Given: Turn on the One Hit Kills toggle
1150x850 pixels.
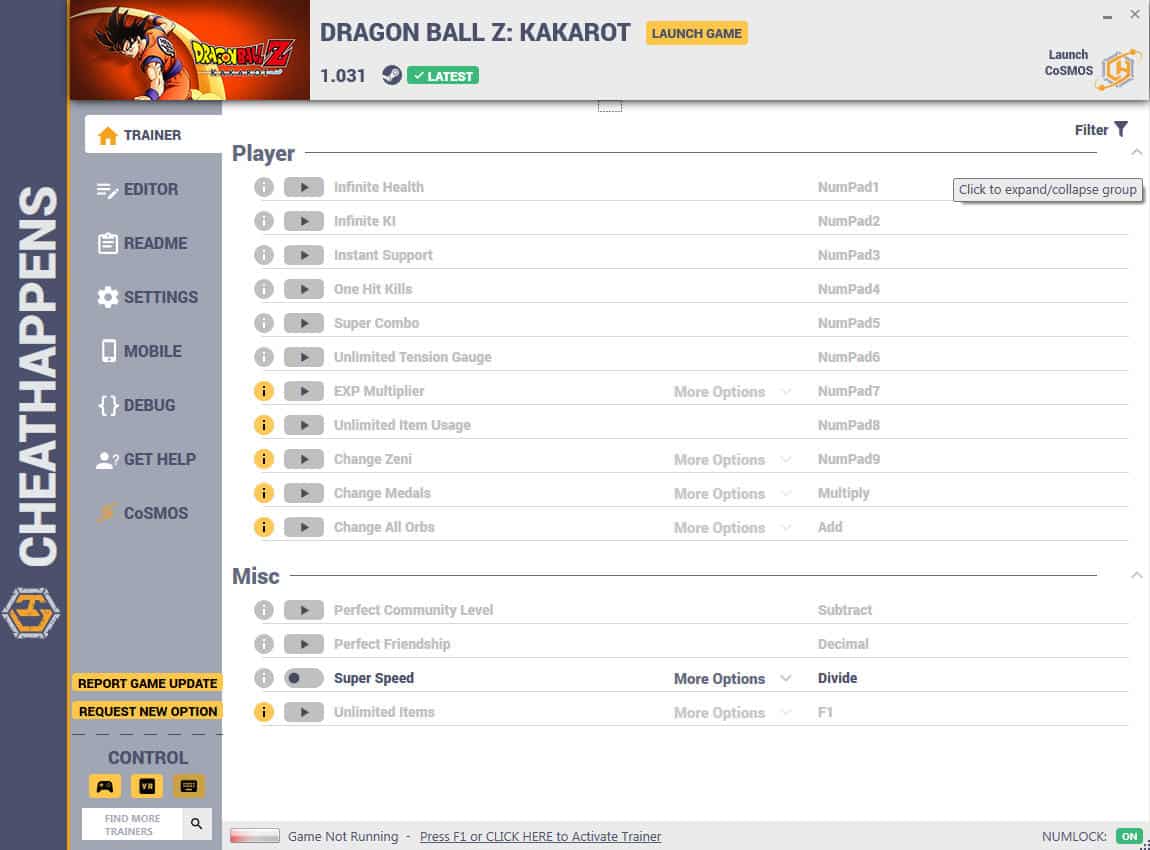Looking at the screenshot, I should pyautogui.click(x=304, y=289).
